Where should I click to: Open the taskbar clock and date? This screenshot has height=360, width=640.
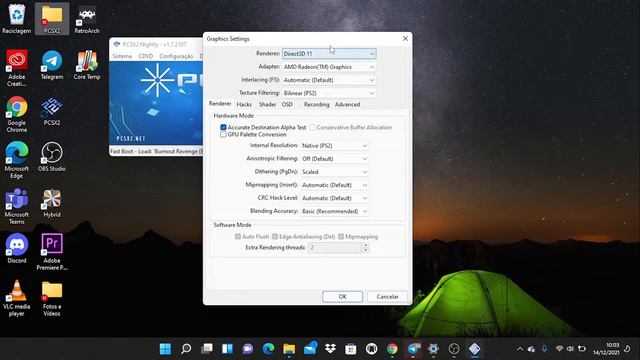point(607,349)
